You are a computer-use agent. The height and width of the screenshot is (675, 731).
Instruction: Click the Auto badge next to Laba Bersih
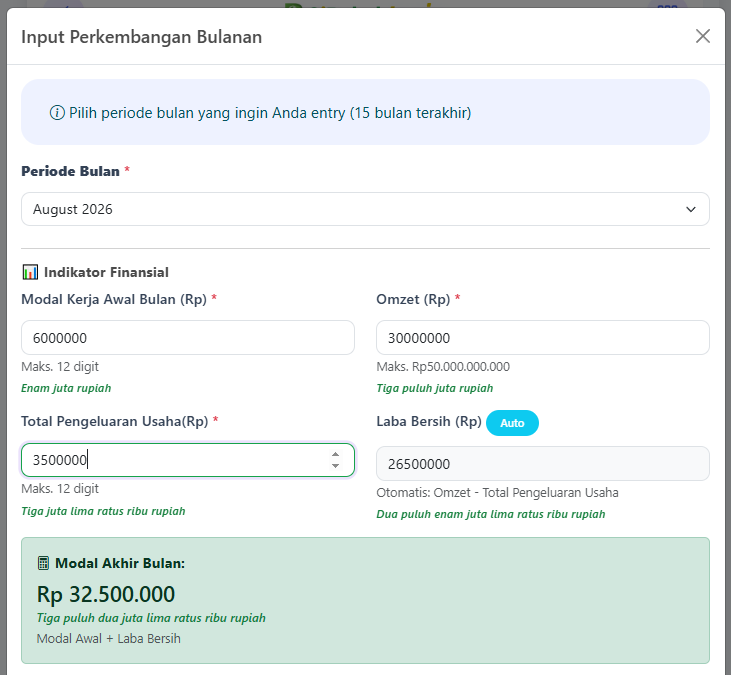click(x=512, y=423)
